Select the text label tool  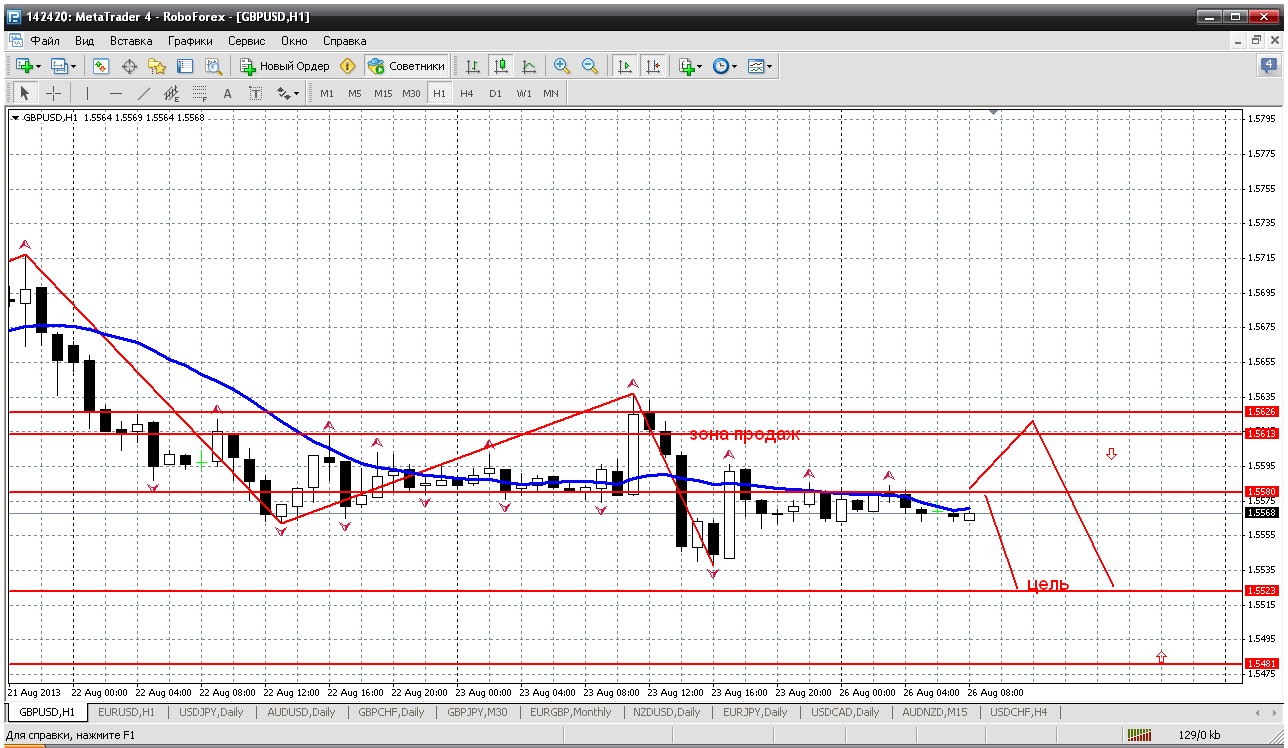pyautogui.click(x=255, y=93)
